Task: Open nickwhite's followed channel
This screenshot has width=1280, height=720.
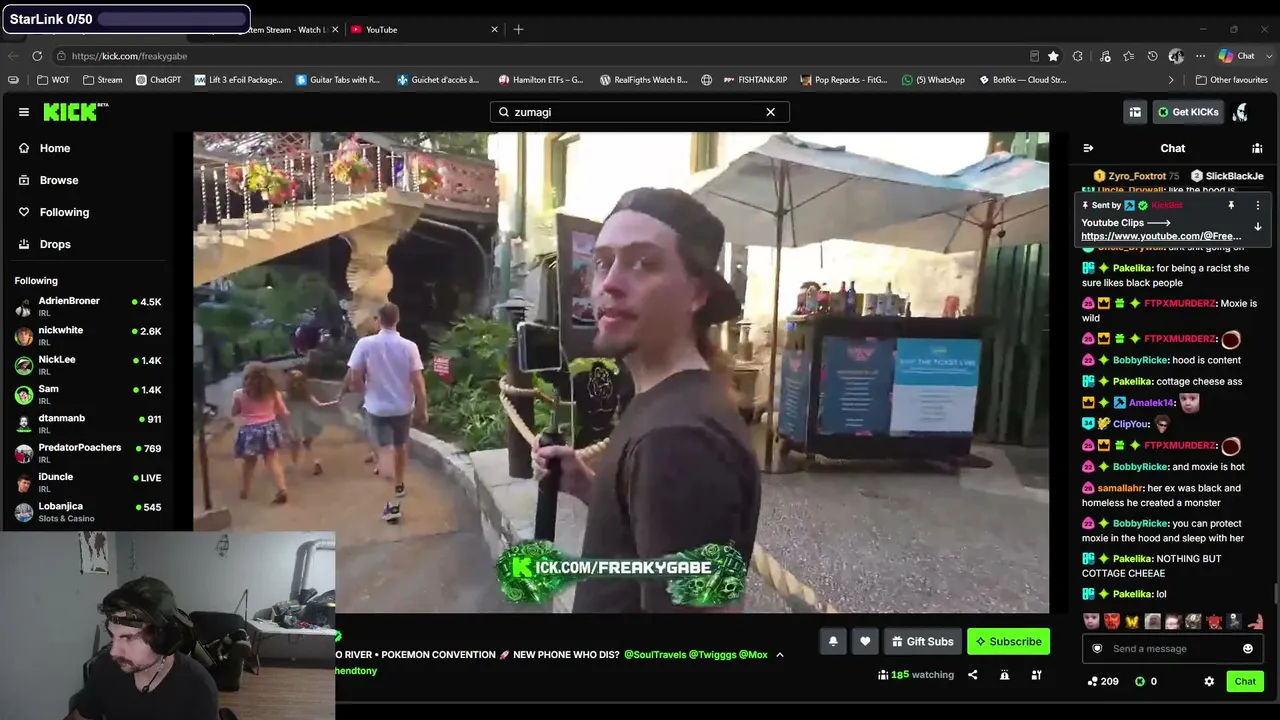Action: point(88,336)
